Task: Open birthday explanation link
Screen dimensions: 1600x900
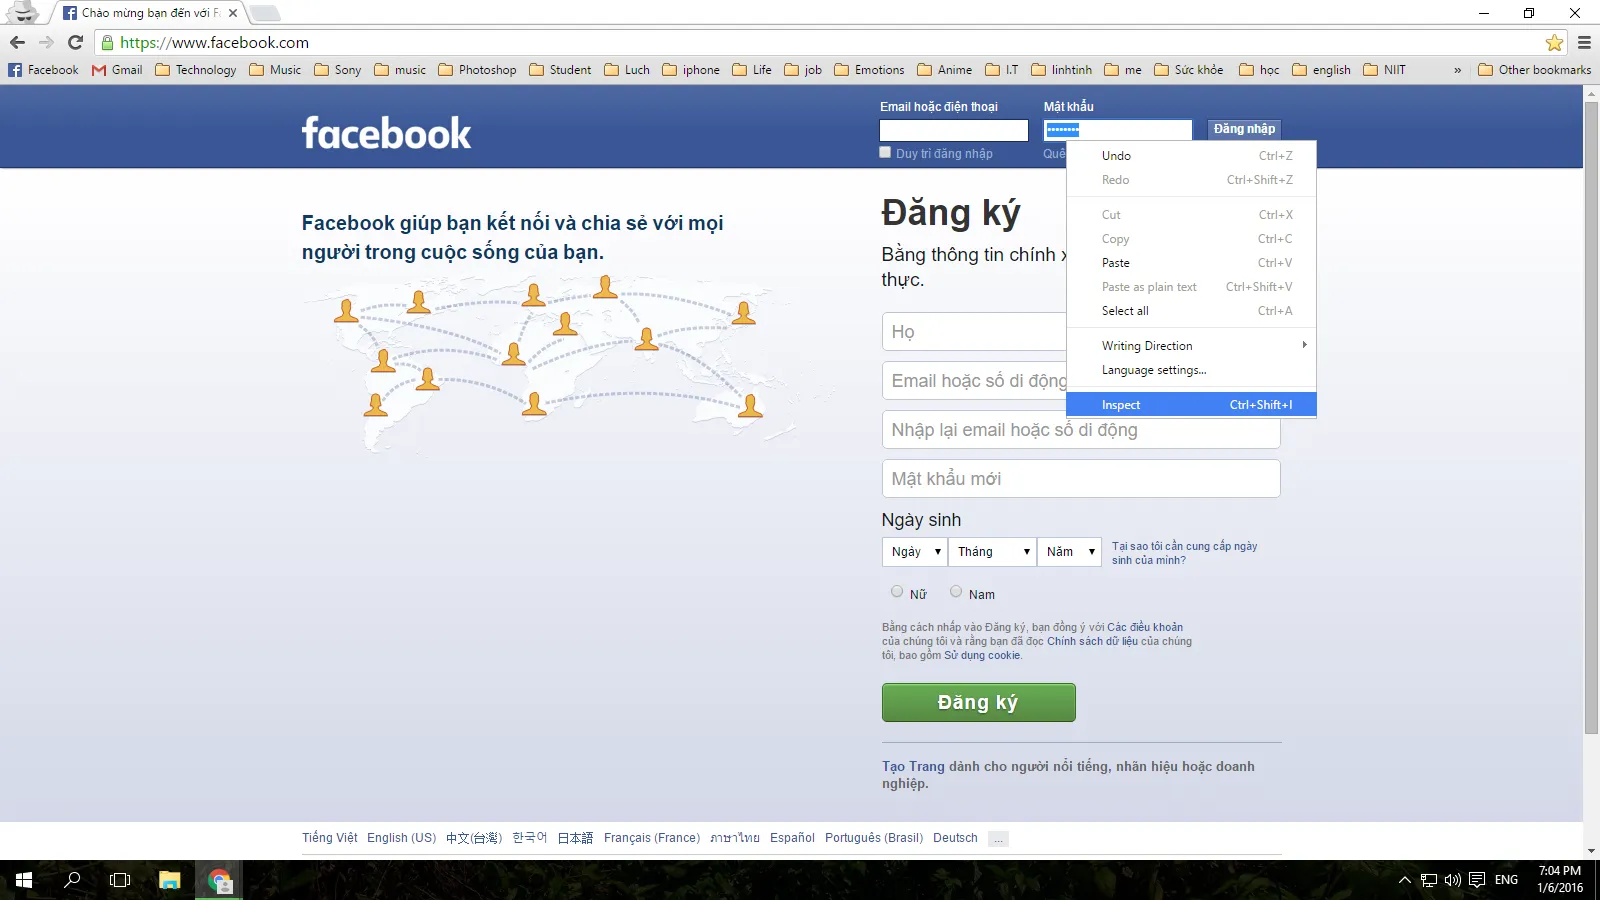Action: 1184,553
